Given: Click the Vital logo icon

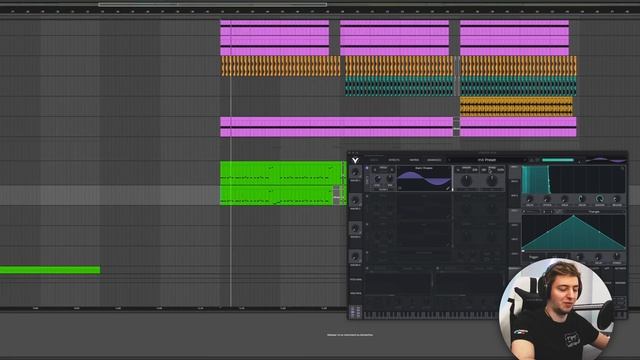Looking at the screenshot, I should point(355,160).
